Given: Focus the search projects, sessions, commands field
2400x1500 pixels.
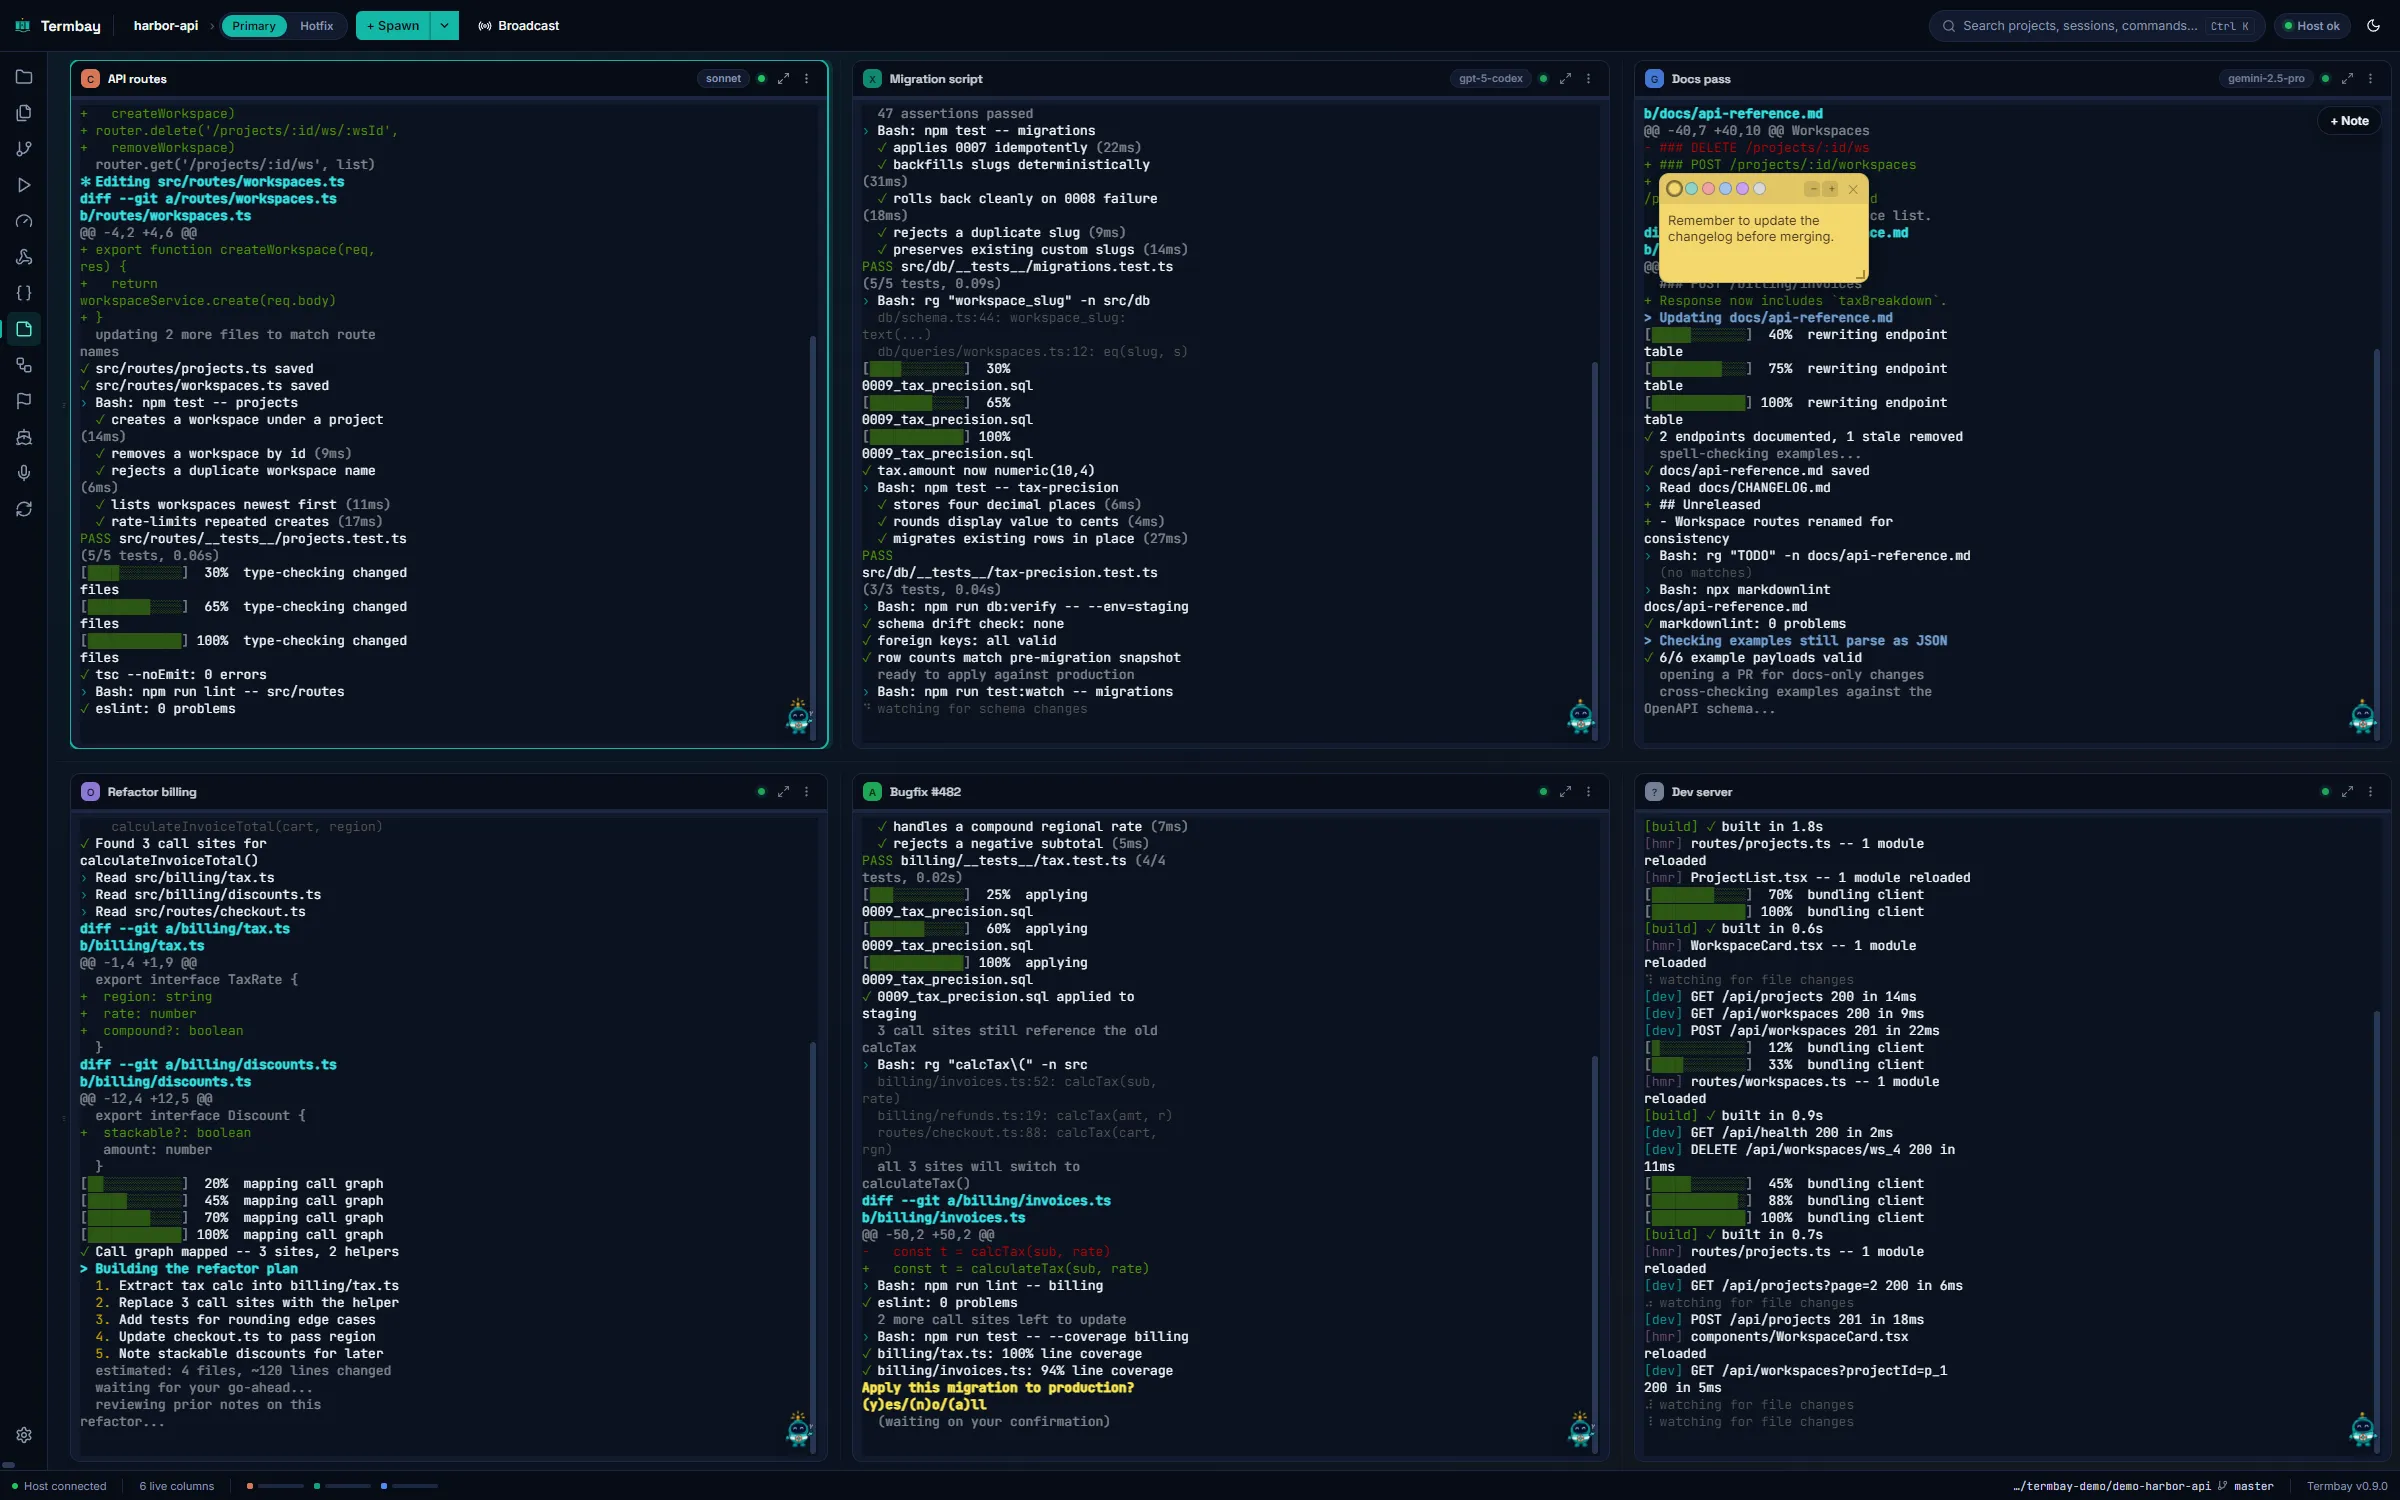Looking at the screenshot, I should [x=2096, y=26].
